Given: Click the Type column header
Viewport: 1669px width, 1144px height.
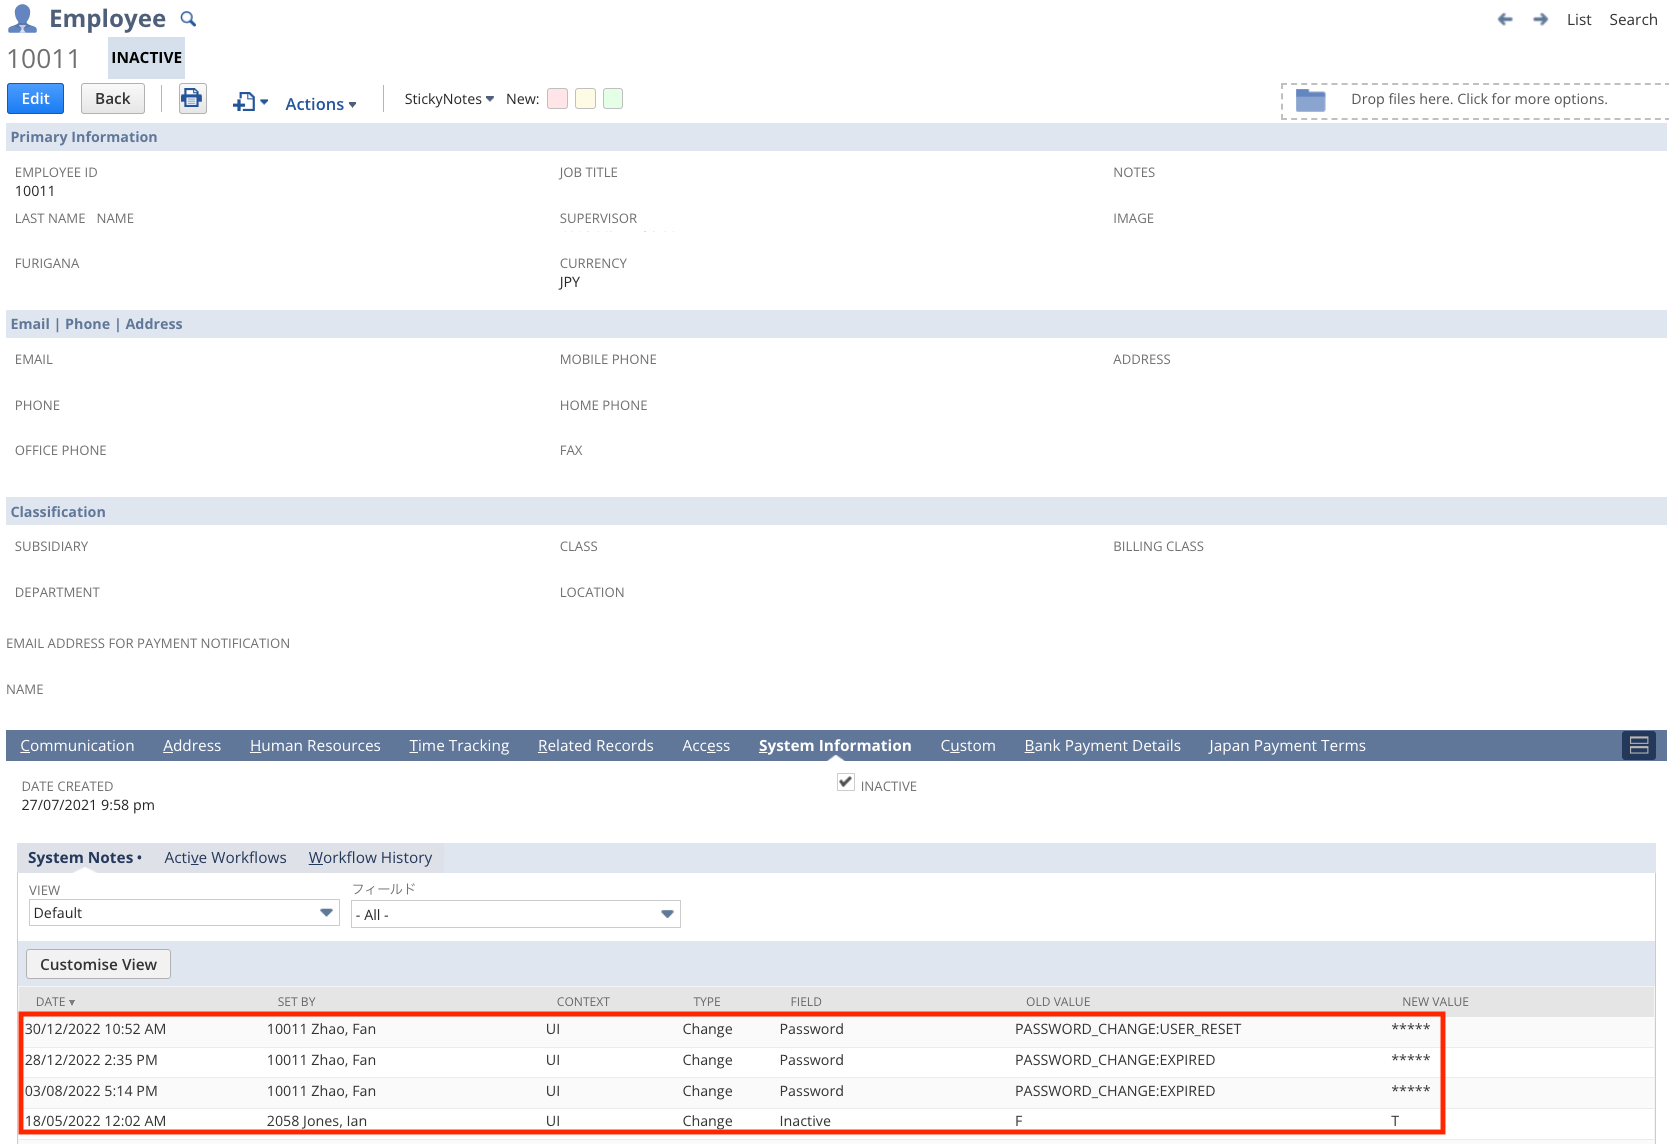Looking at the screenshot, I should (x=707, y=1002).
